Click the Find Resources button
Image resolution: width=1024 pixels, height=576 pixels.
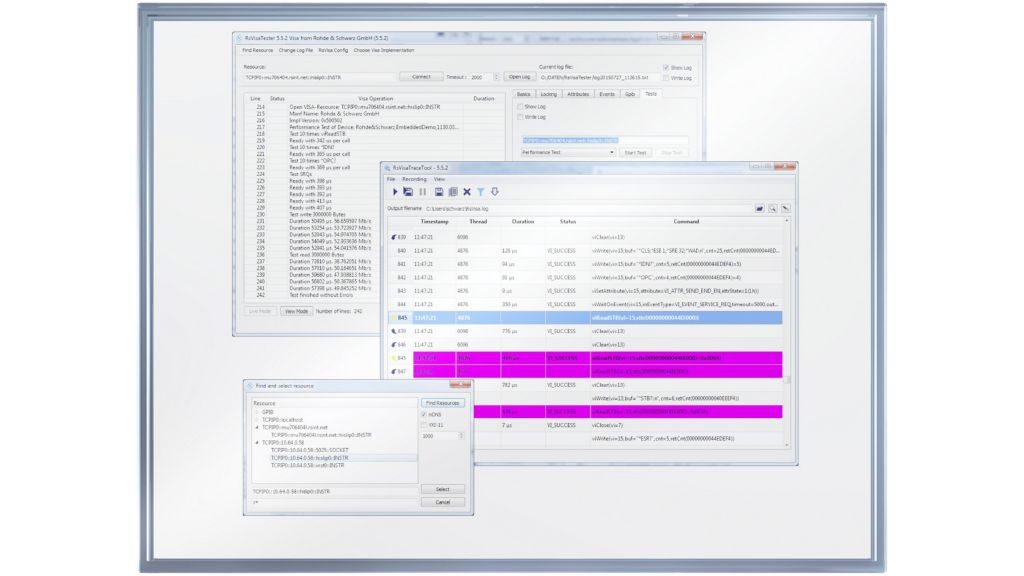441,403
